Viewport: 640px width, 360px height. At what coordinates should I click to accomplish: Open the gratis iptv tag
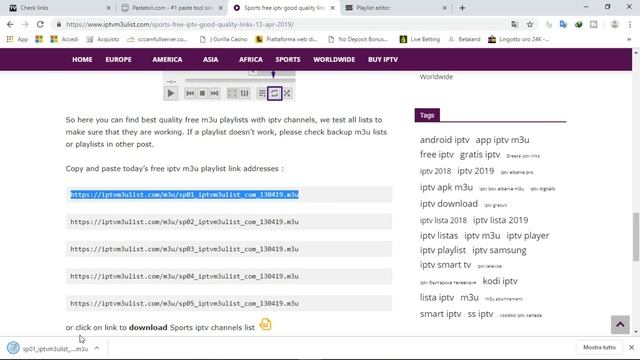pos(480,155)
